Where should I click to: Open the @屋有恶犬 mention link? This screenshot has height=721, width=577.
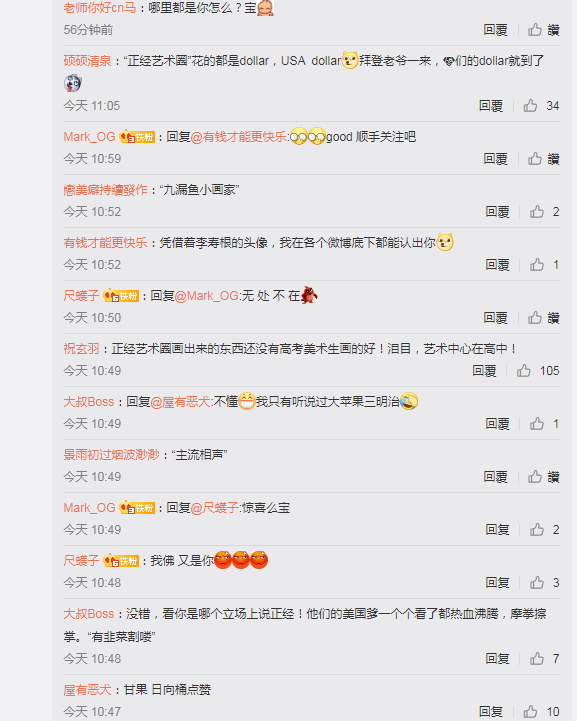[180, 402]
